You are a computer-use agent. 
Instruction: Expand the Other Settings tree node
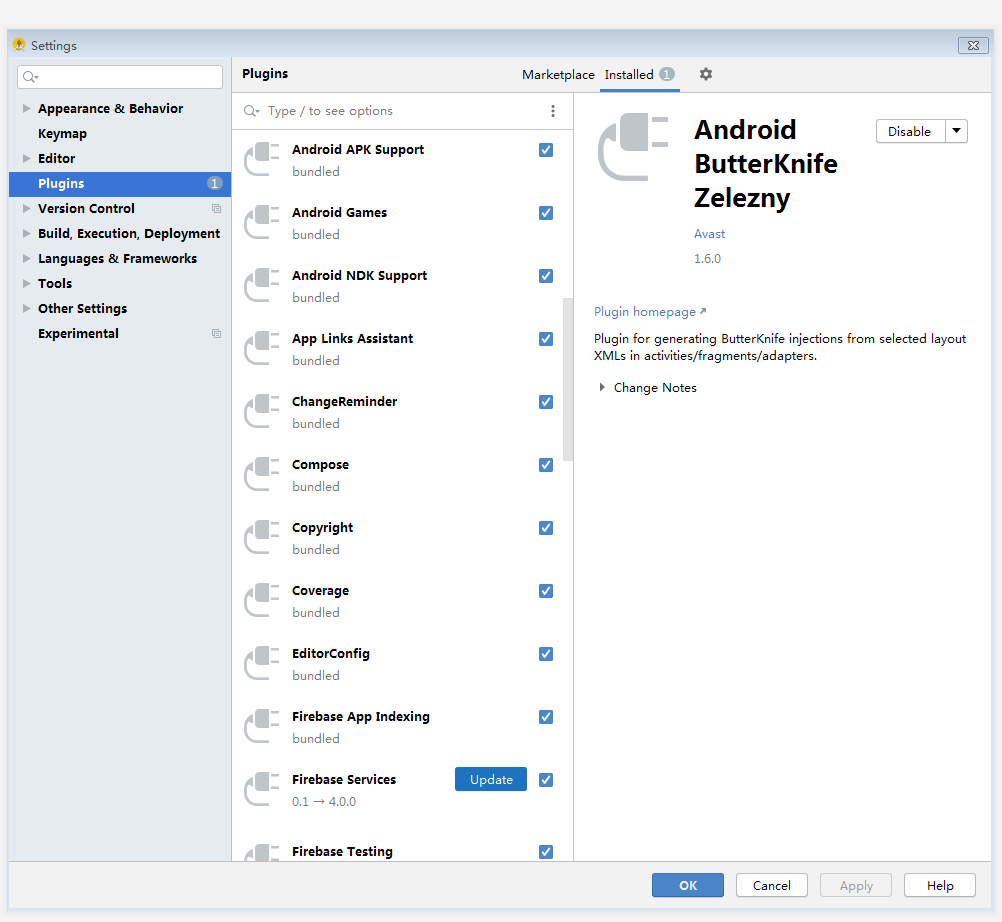point(26,308)
